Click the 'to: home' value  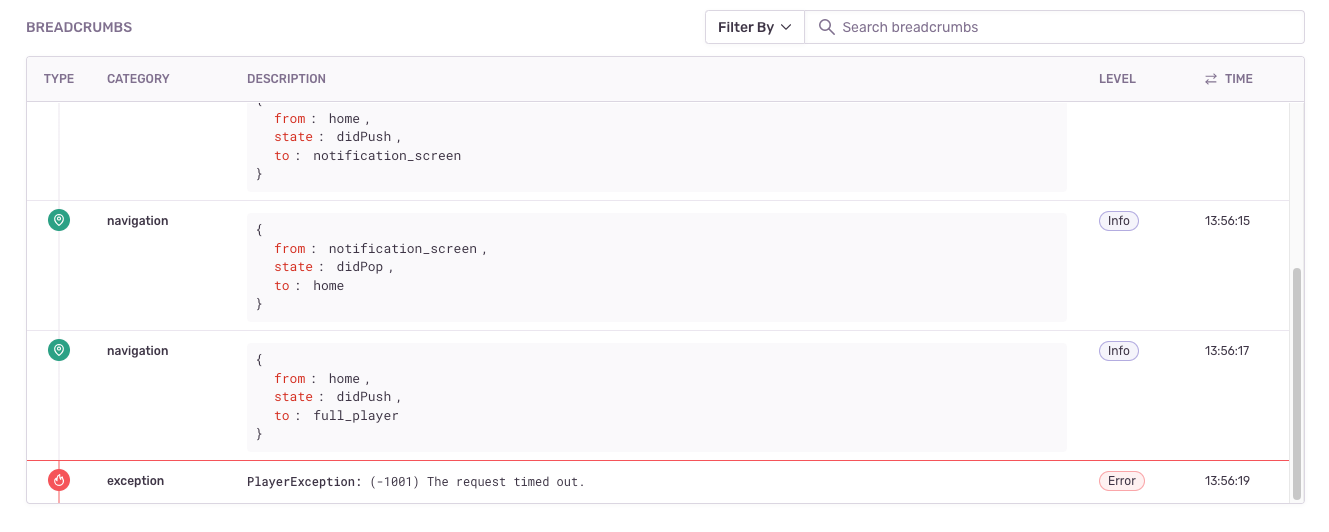click(x=328, y=286)
